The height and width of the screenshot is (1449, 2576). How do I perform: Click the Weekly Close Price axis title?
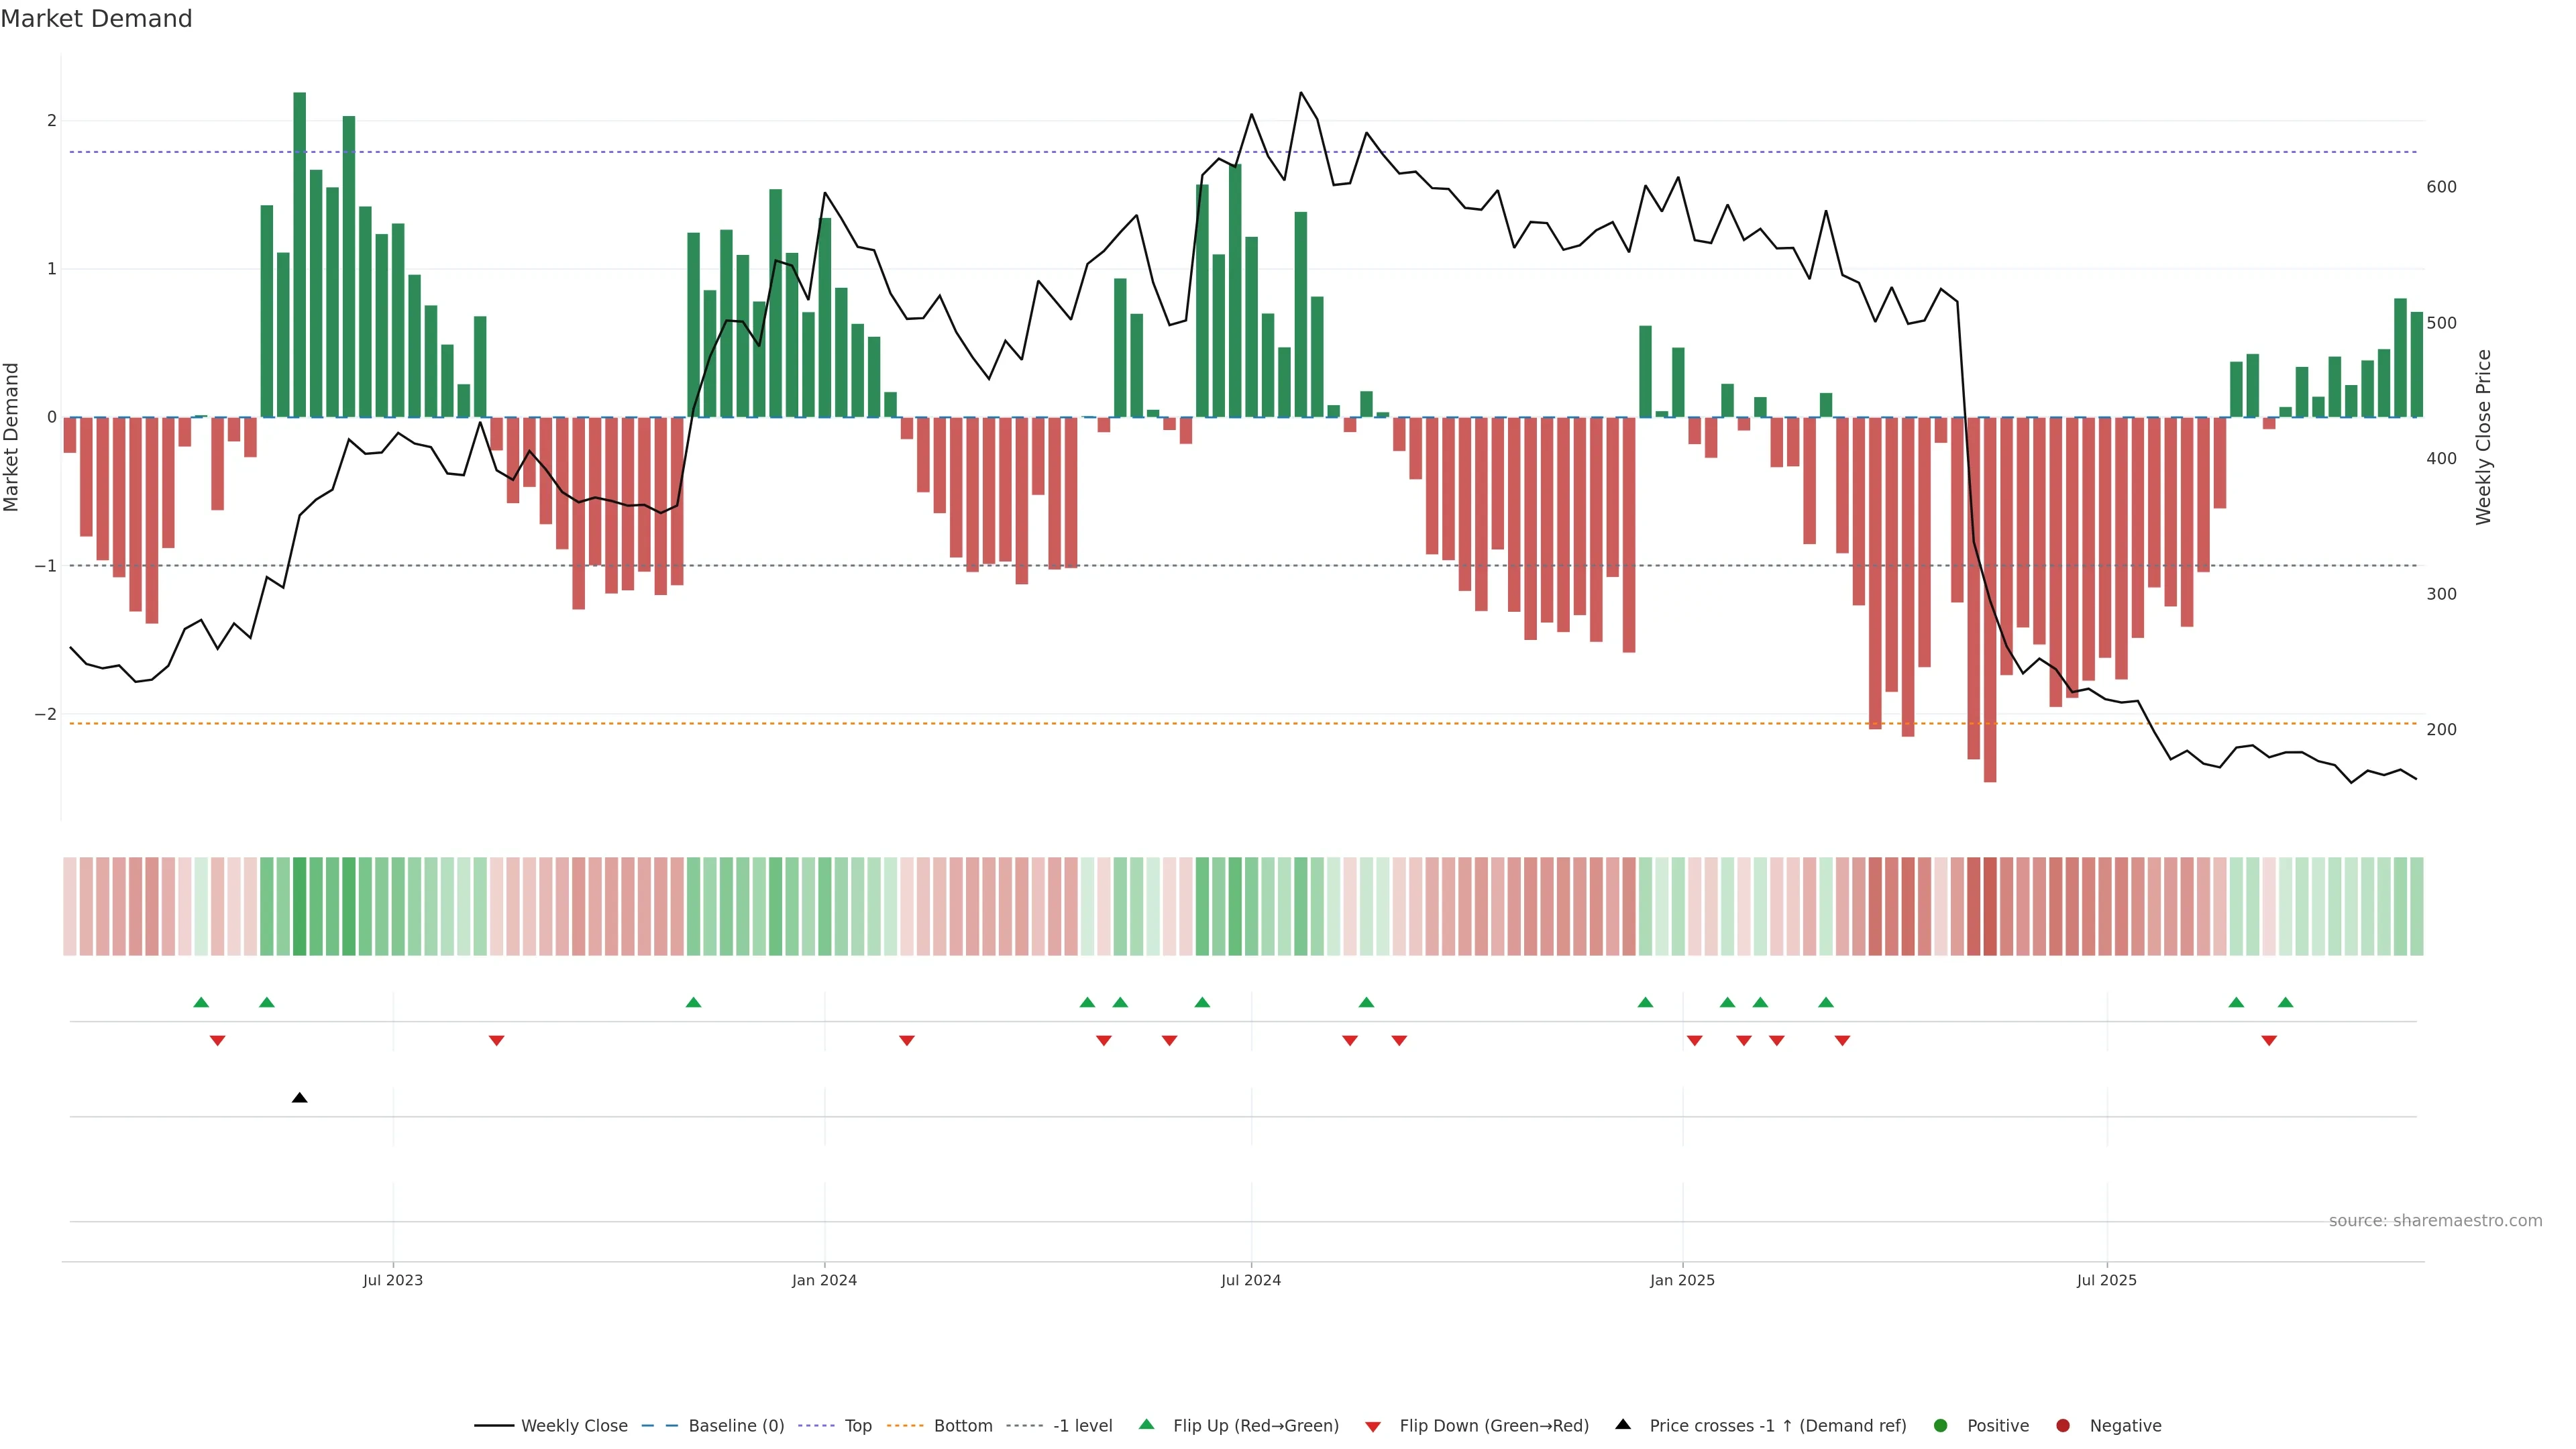2483,437
